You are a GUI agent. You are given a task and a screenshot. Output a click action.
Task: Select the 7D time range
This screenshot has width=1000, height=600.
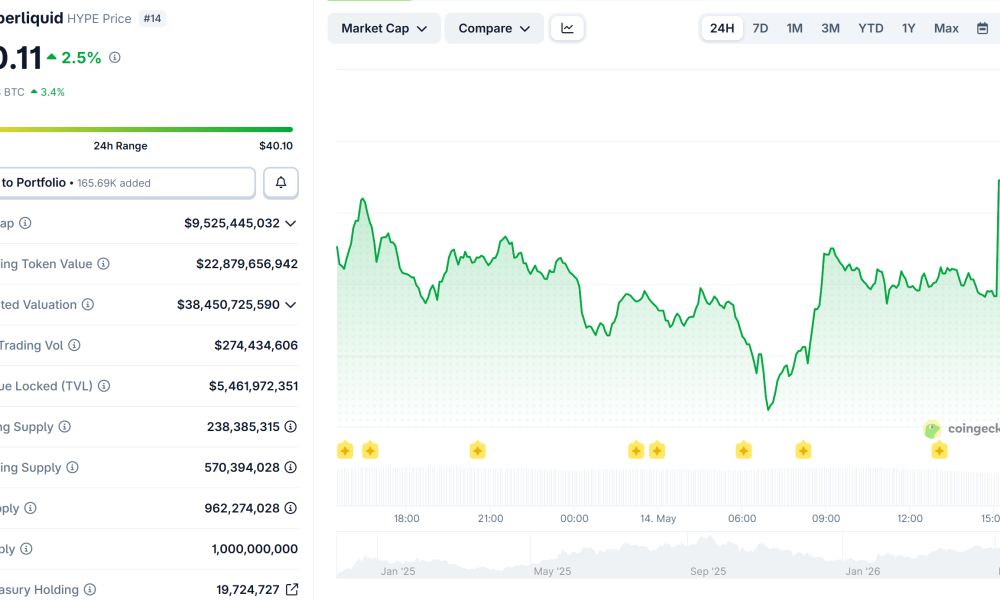760,28
